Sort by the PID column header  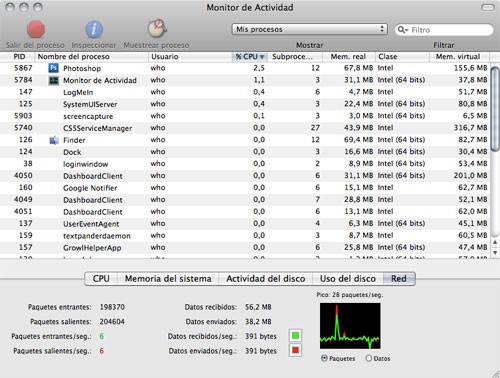click(18, 57)
